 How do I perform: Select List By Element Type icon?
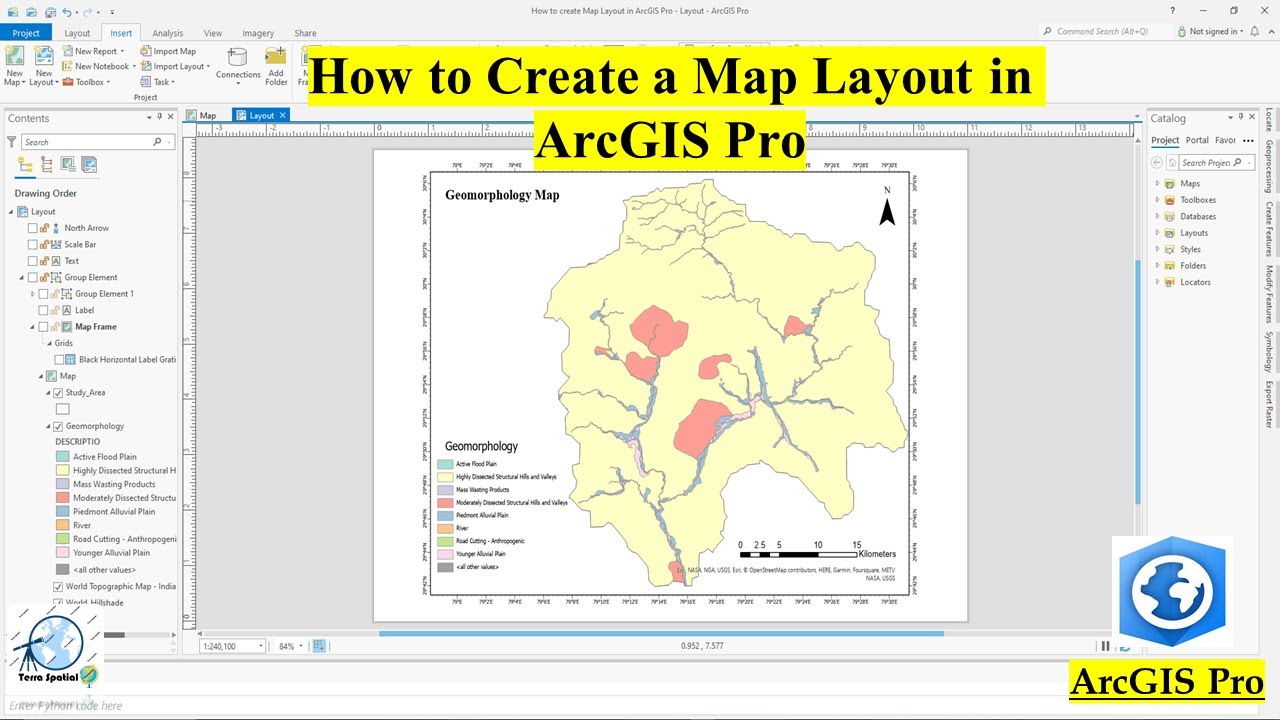click(x=47, y=165)
